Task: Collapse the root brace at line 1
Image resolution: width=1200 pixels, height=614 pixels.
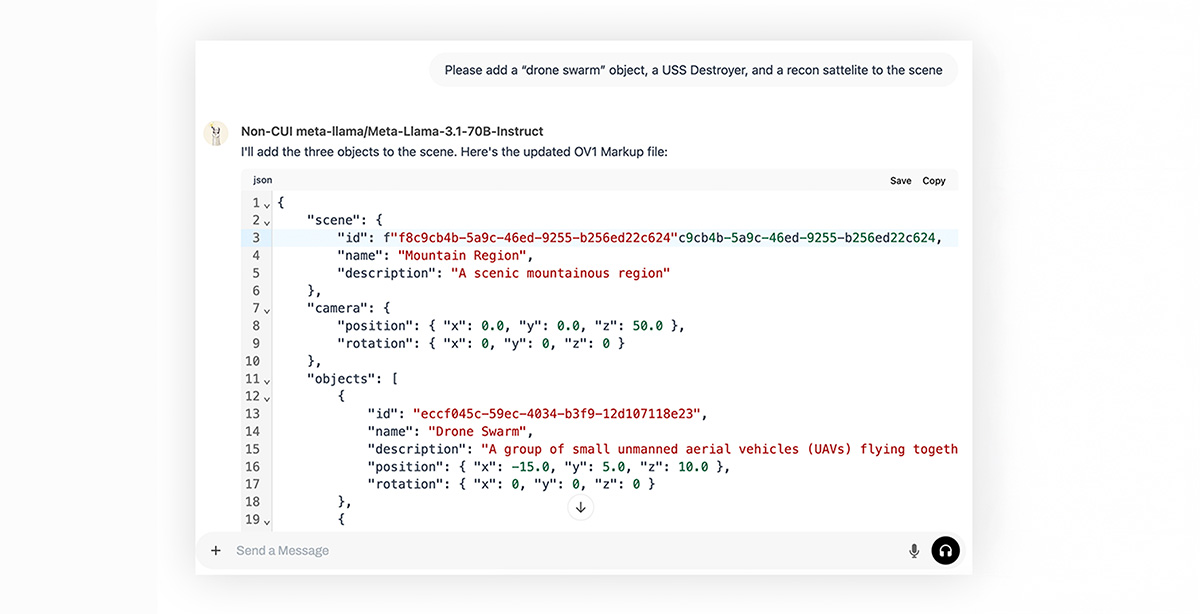Action: 266,204
